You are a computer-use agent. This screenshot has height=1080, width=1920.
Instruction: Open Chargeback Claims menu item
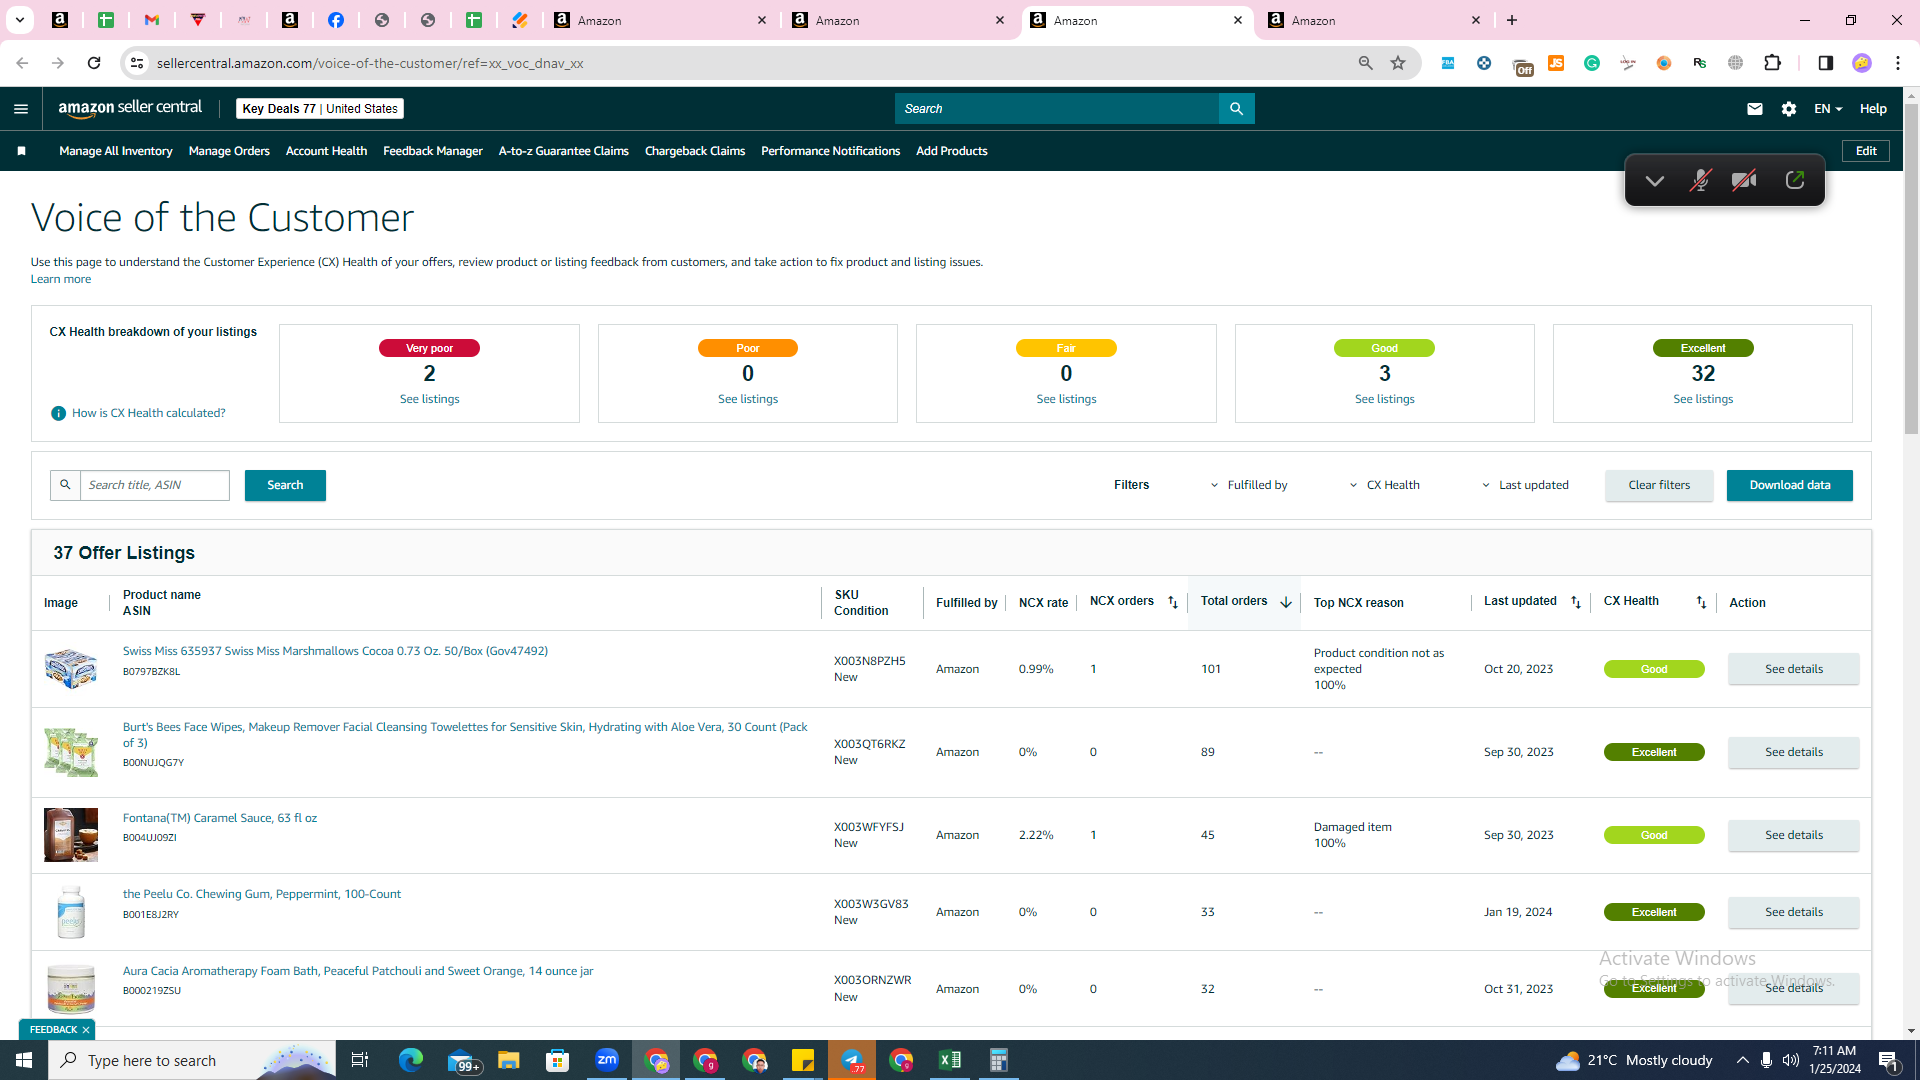click(695, 151)
